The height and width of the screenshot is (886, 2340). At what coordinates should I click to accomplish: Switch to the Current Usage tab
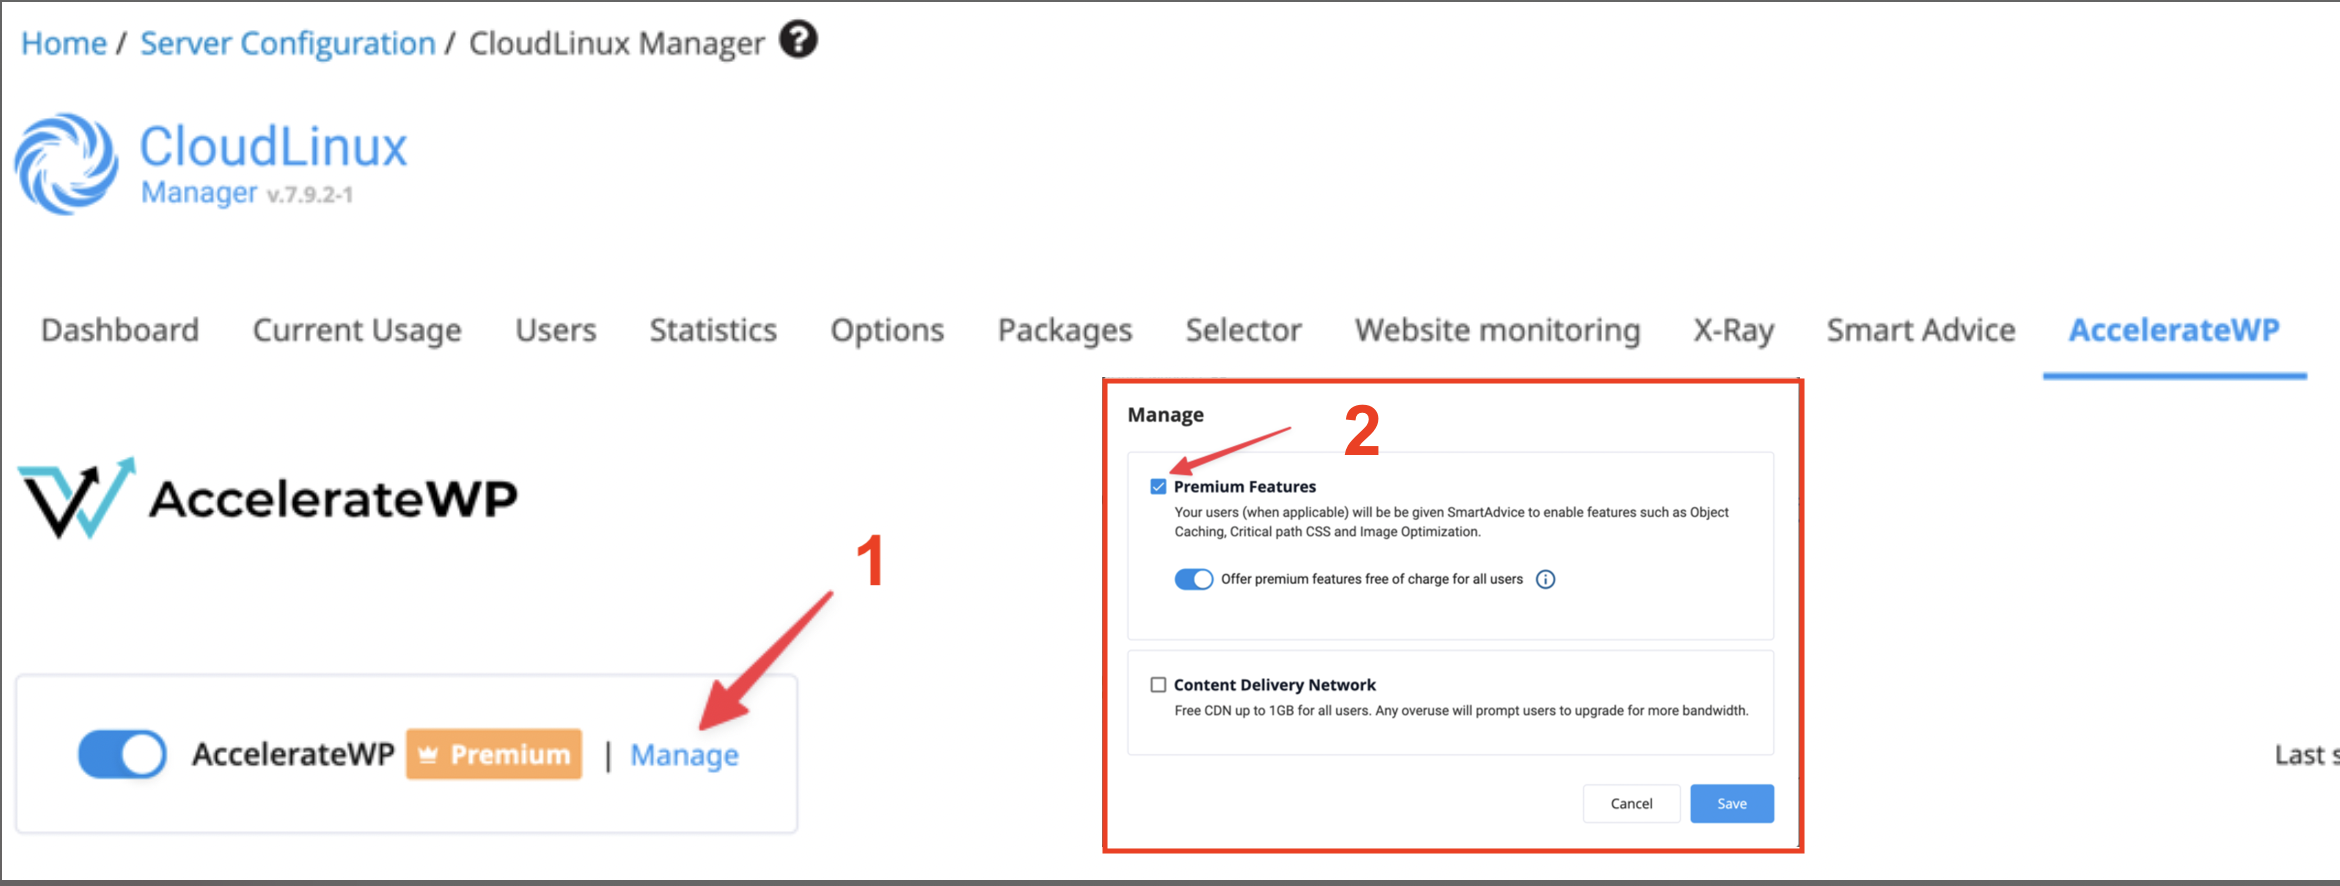(x=357, y=330)
